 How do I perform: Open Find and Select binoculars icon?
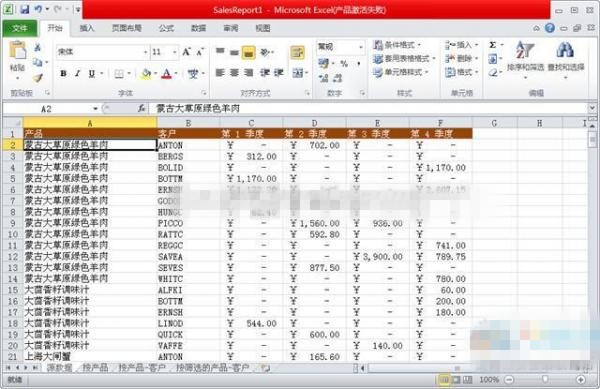566,57
